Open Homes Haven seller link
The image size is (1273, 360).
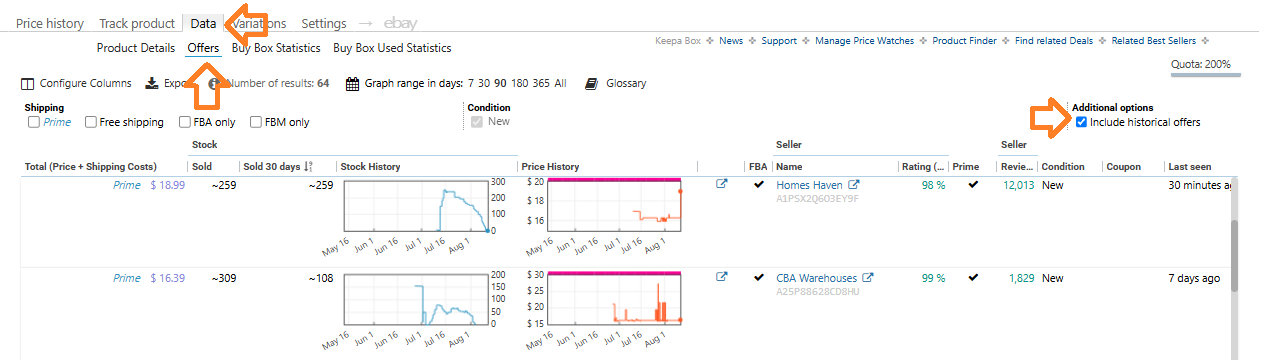(809, 185)
